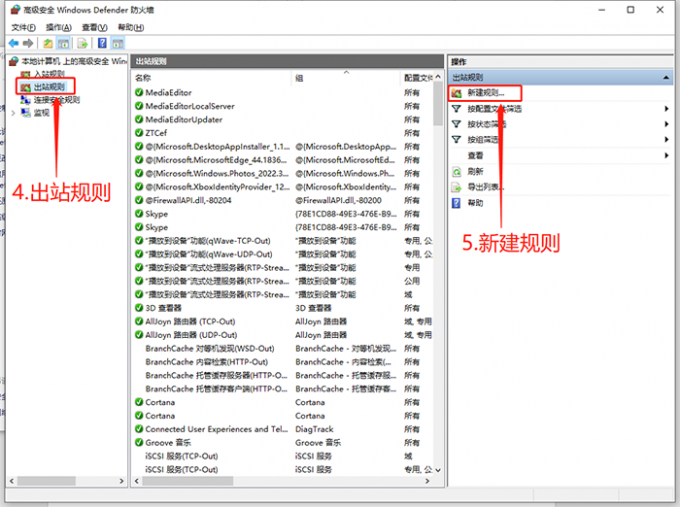Open 按组筛选 submenu
Screen dimensions: 680x507
(483, 140)
